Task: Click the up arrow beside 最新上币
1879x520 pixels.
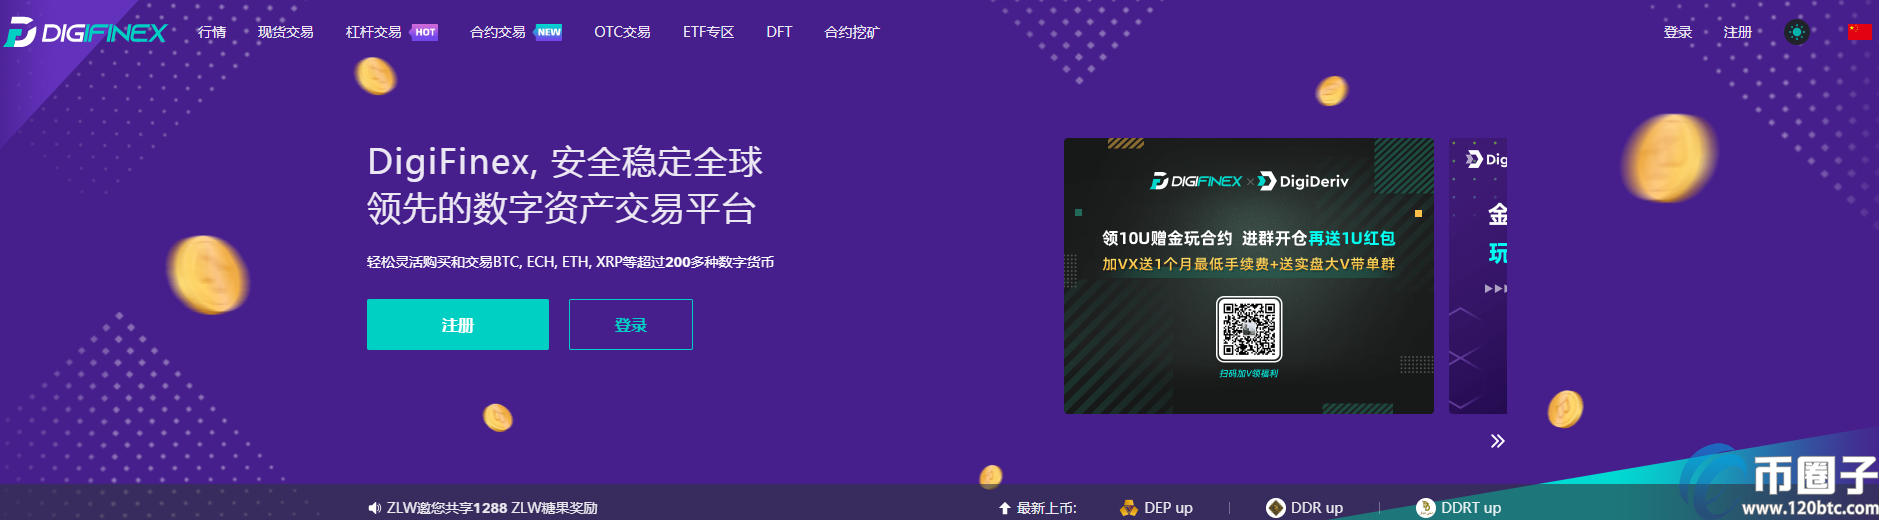Action: click(1005, 508)
